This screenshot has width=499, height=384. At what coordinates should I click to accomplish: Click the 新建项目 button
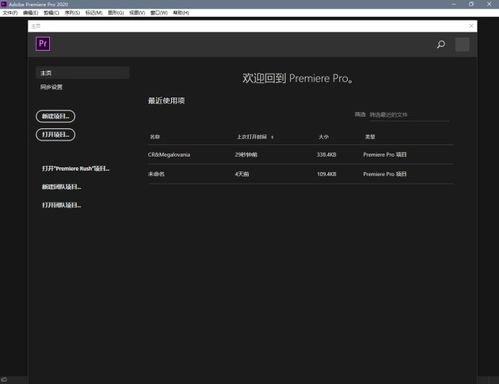55,116
